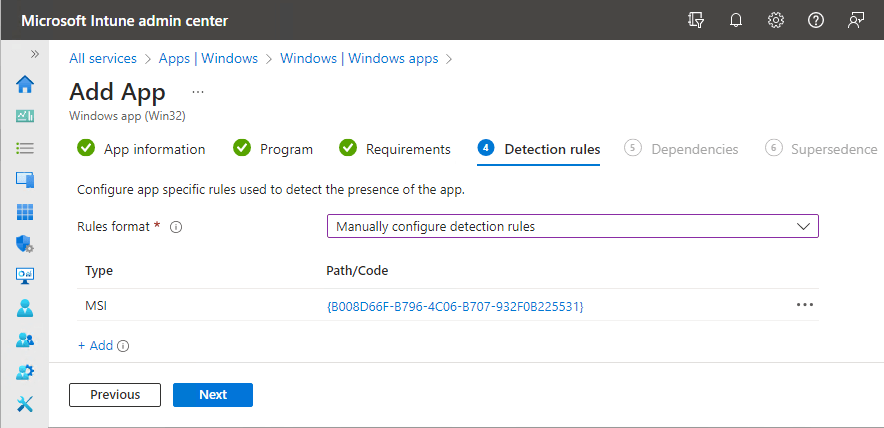Screen dimensions: 884x428
Task: Open settings gear in header
Action: tap(776, 21)
